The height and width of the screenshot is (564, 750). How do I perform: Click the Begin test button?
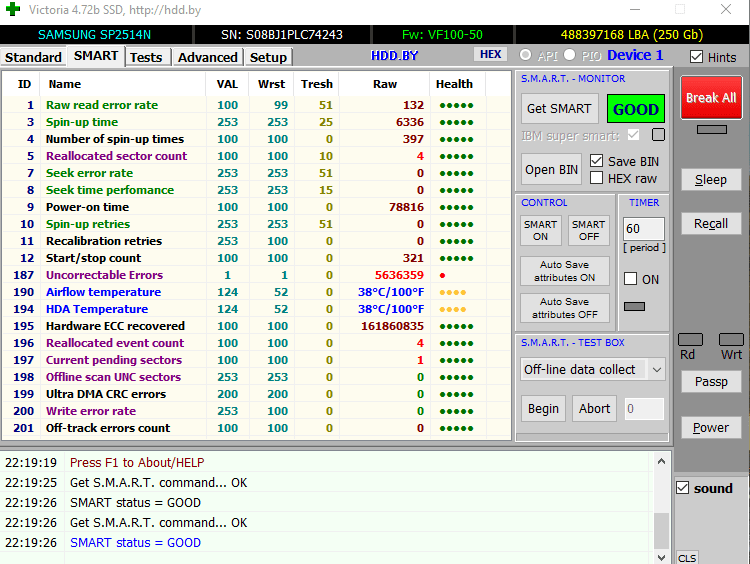[543, 409]
